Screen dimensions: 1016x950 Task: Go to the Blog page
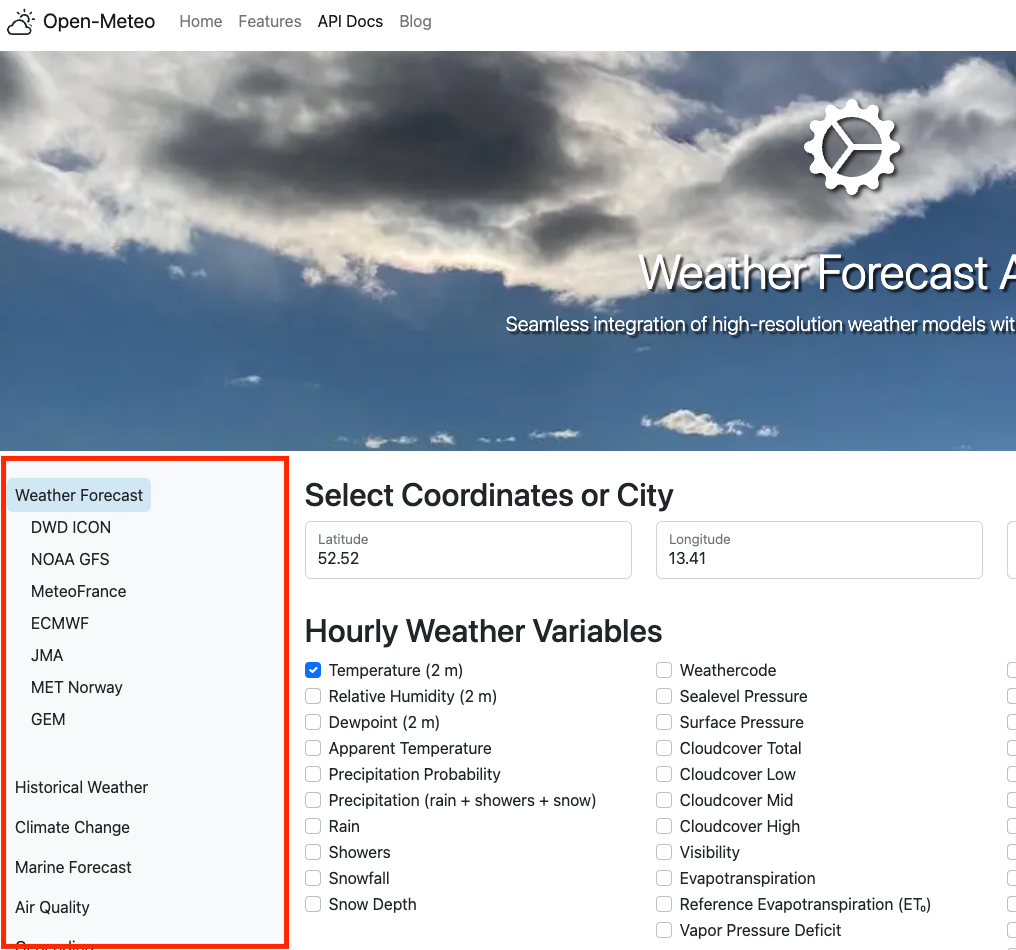click(x=415, y=21)
